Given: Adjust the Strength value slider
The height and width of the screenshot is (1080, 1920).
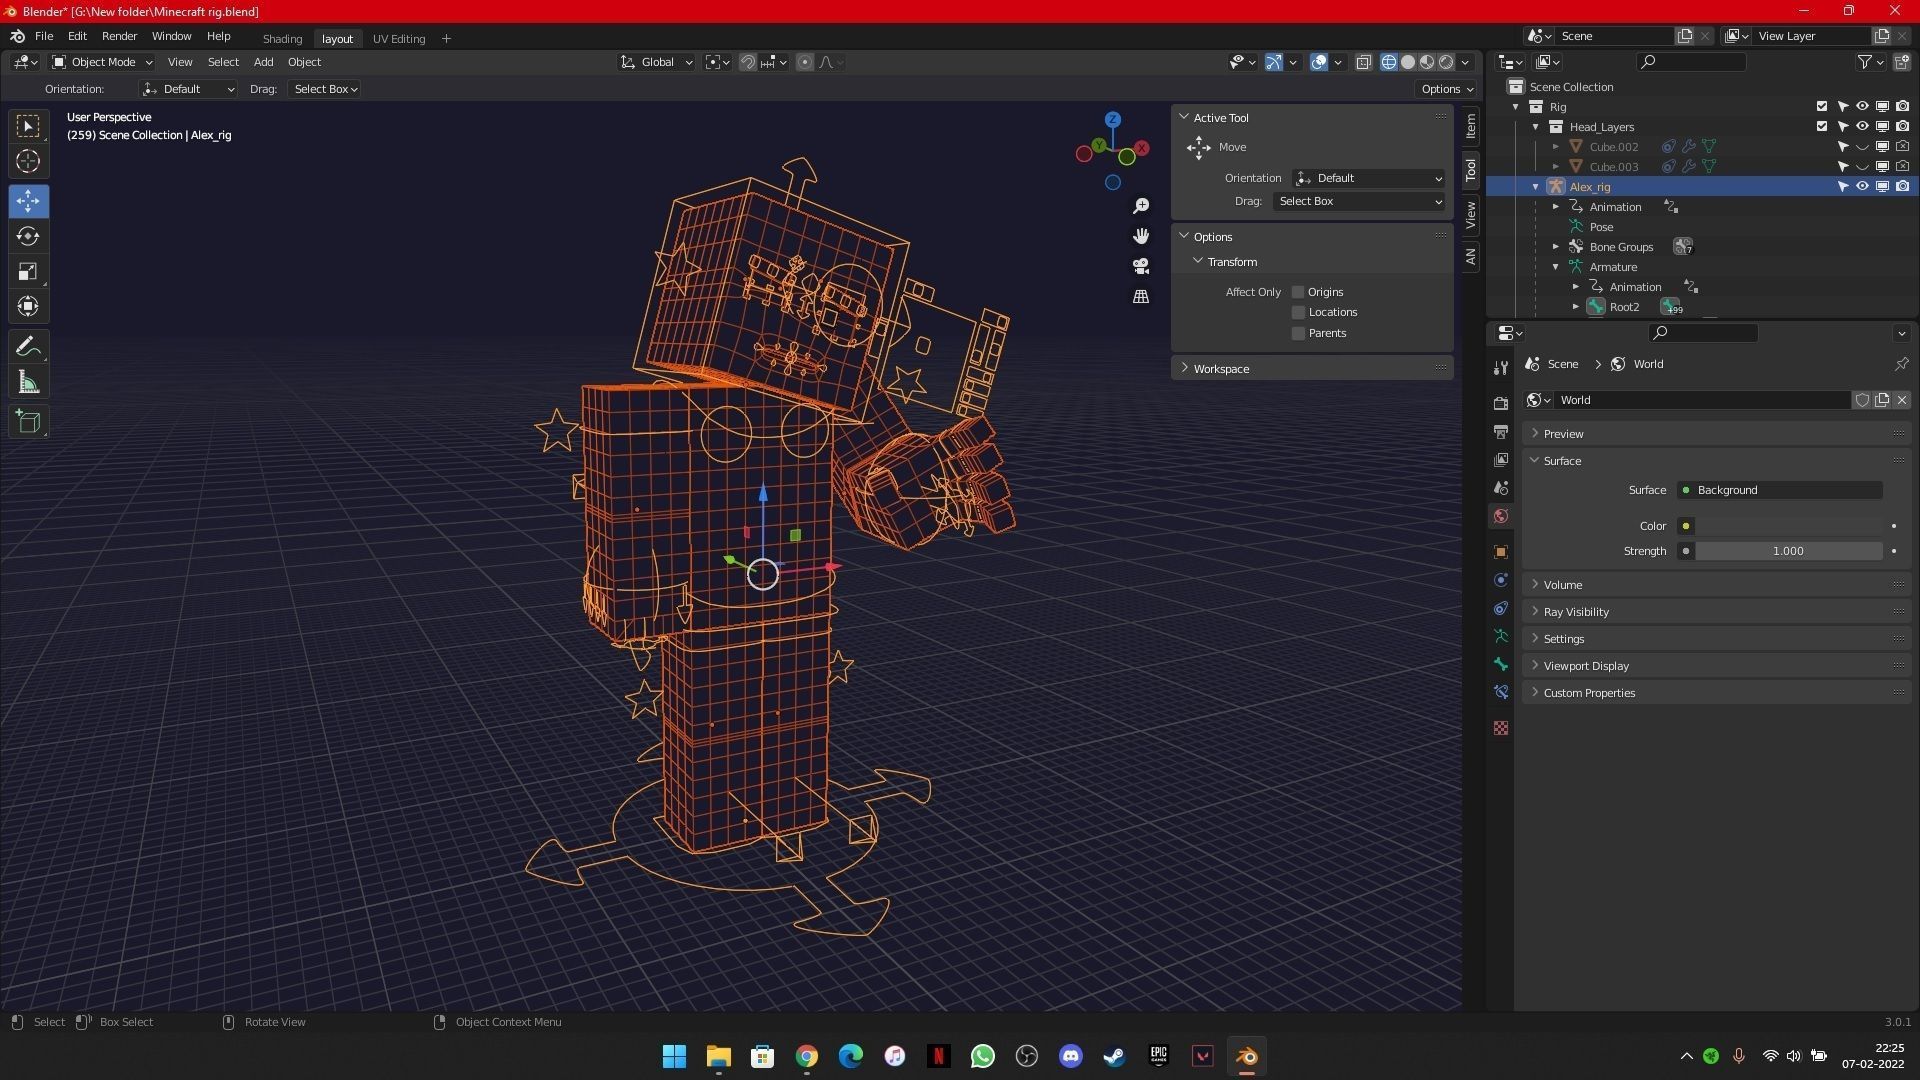Looking at the screenshot, I should coord(1788,551).
